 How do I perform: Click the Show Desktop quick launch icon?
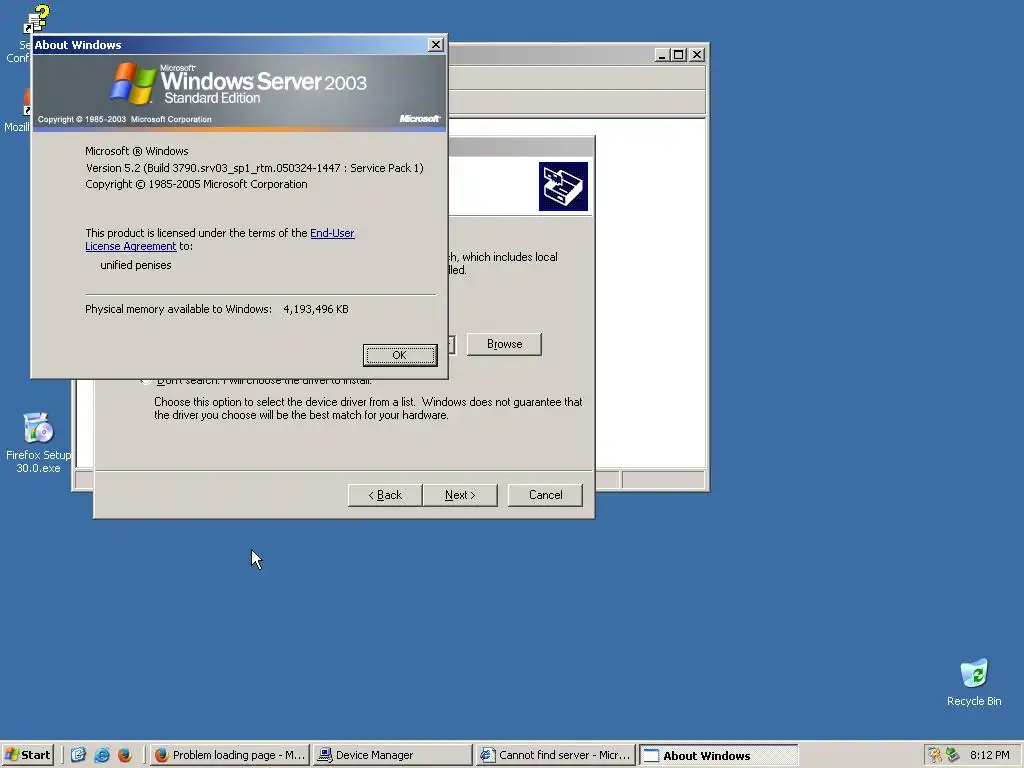78,755
